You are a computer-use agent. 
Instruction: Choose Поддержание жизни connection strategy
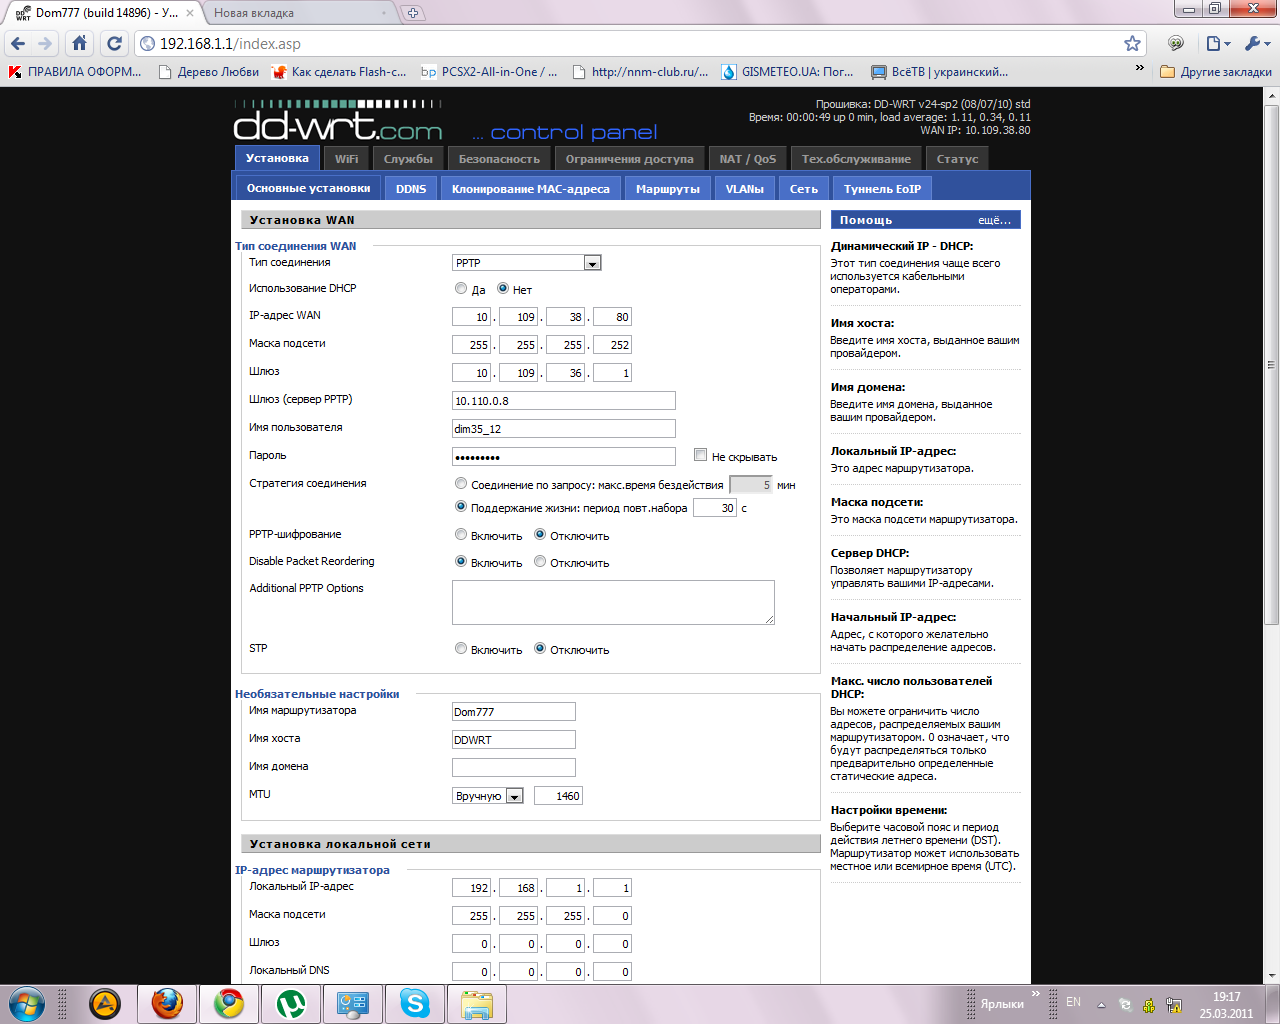(461, 507)
